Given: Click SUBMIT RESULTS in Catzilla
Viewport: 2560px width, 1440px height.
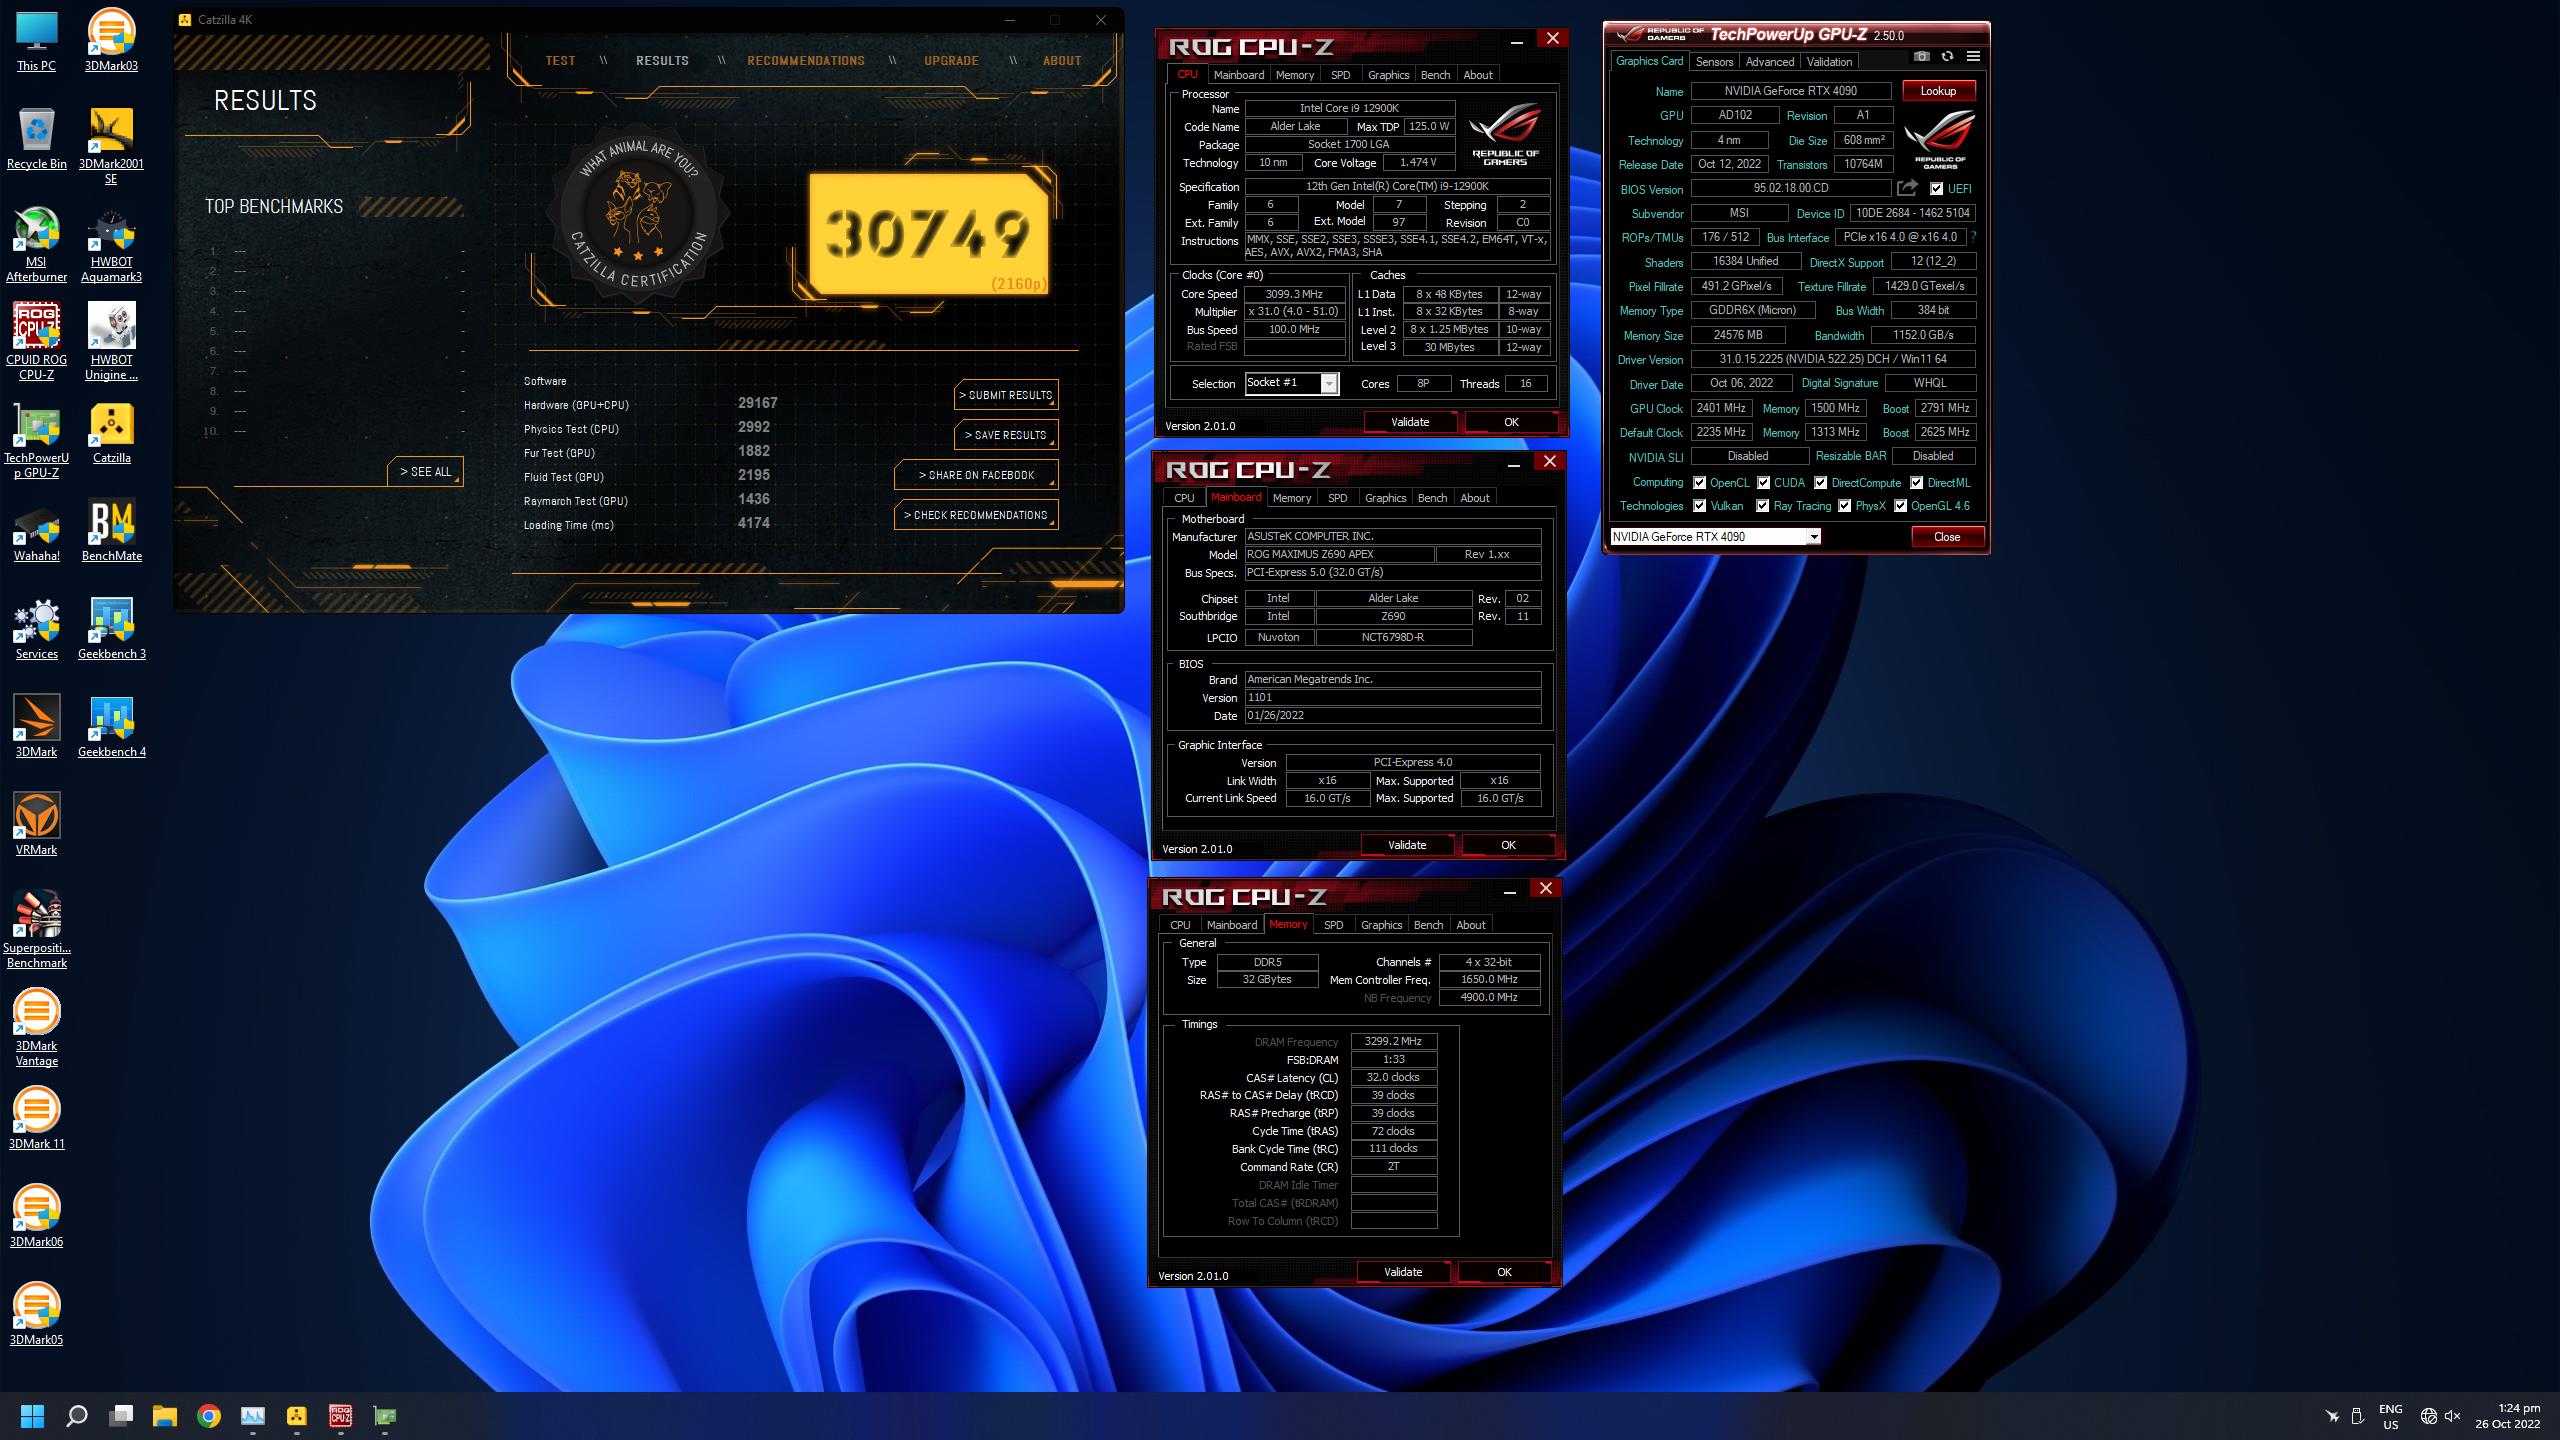Looking at the screenshot, I should (1006, 395).
